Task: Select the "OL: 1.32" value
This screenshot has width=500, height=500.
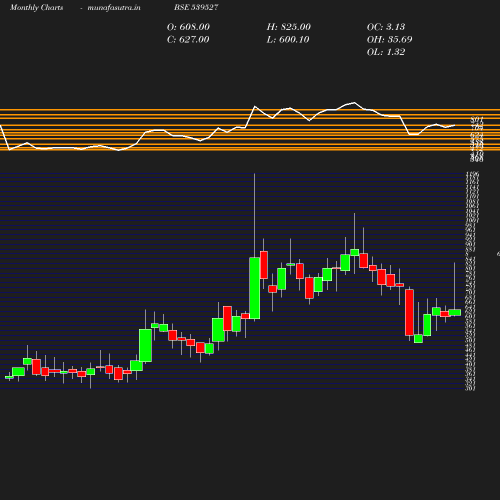Action: [x=386, y=52]
